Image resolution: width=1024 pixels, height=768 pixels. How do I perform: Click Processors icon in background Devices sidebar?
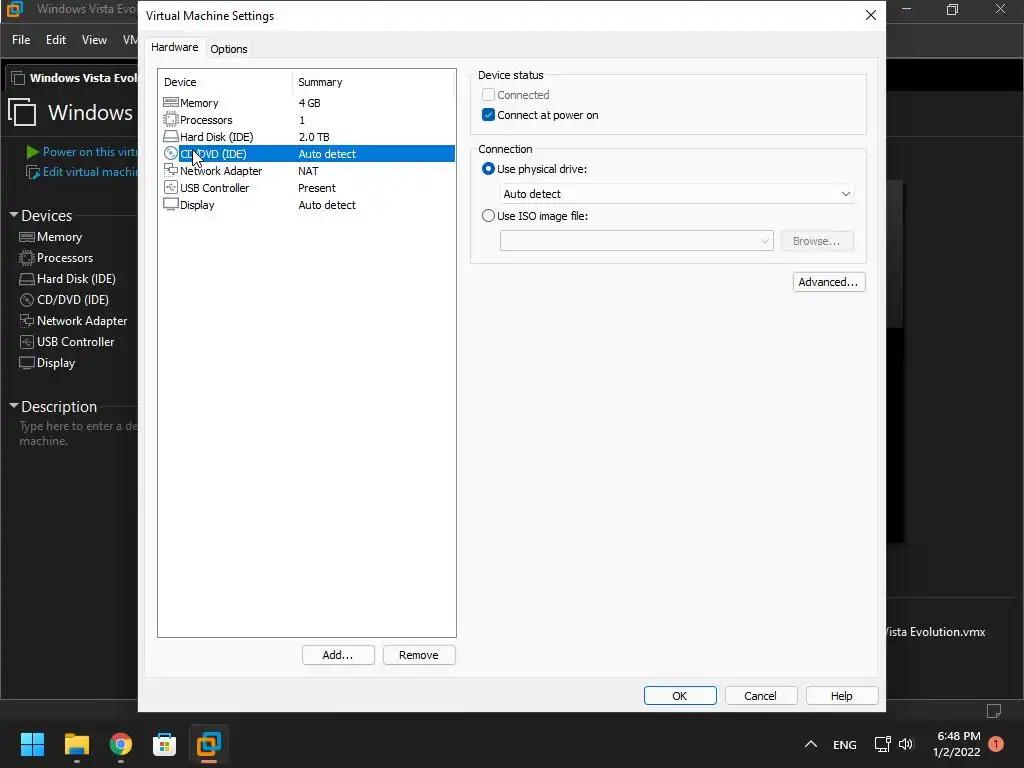coord(27,258)
